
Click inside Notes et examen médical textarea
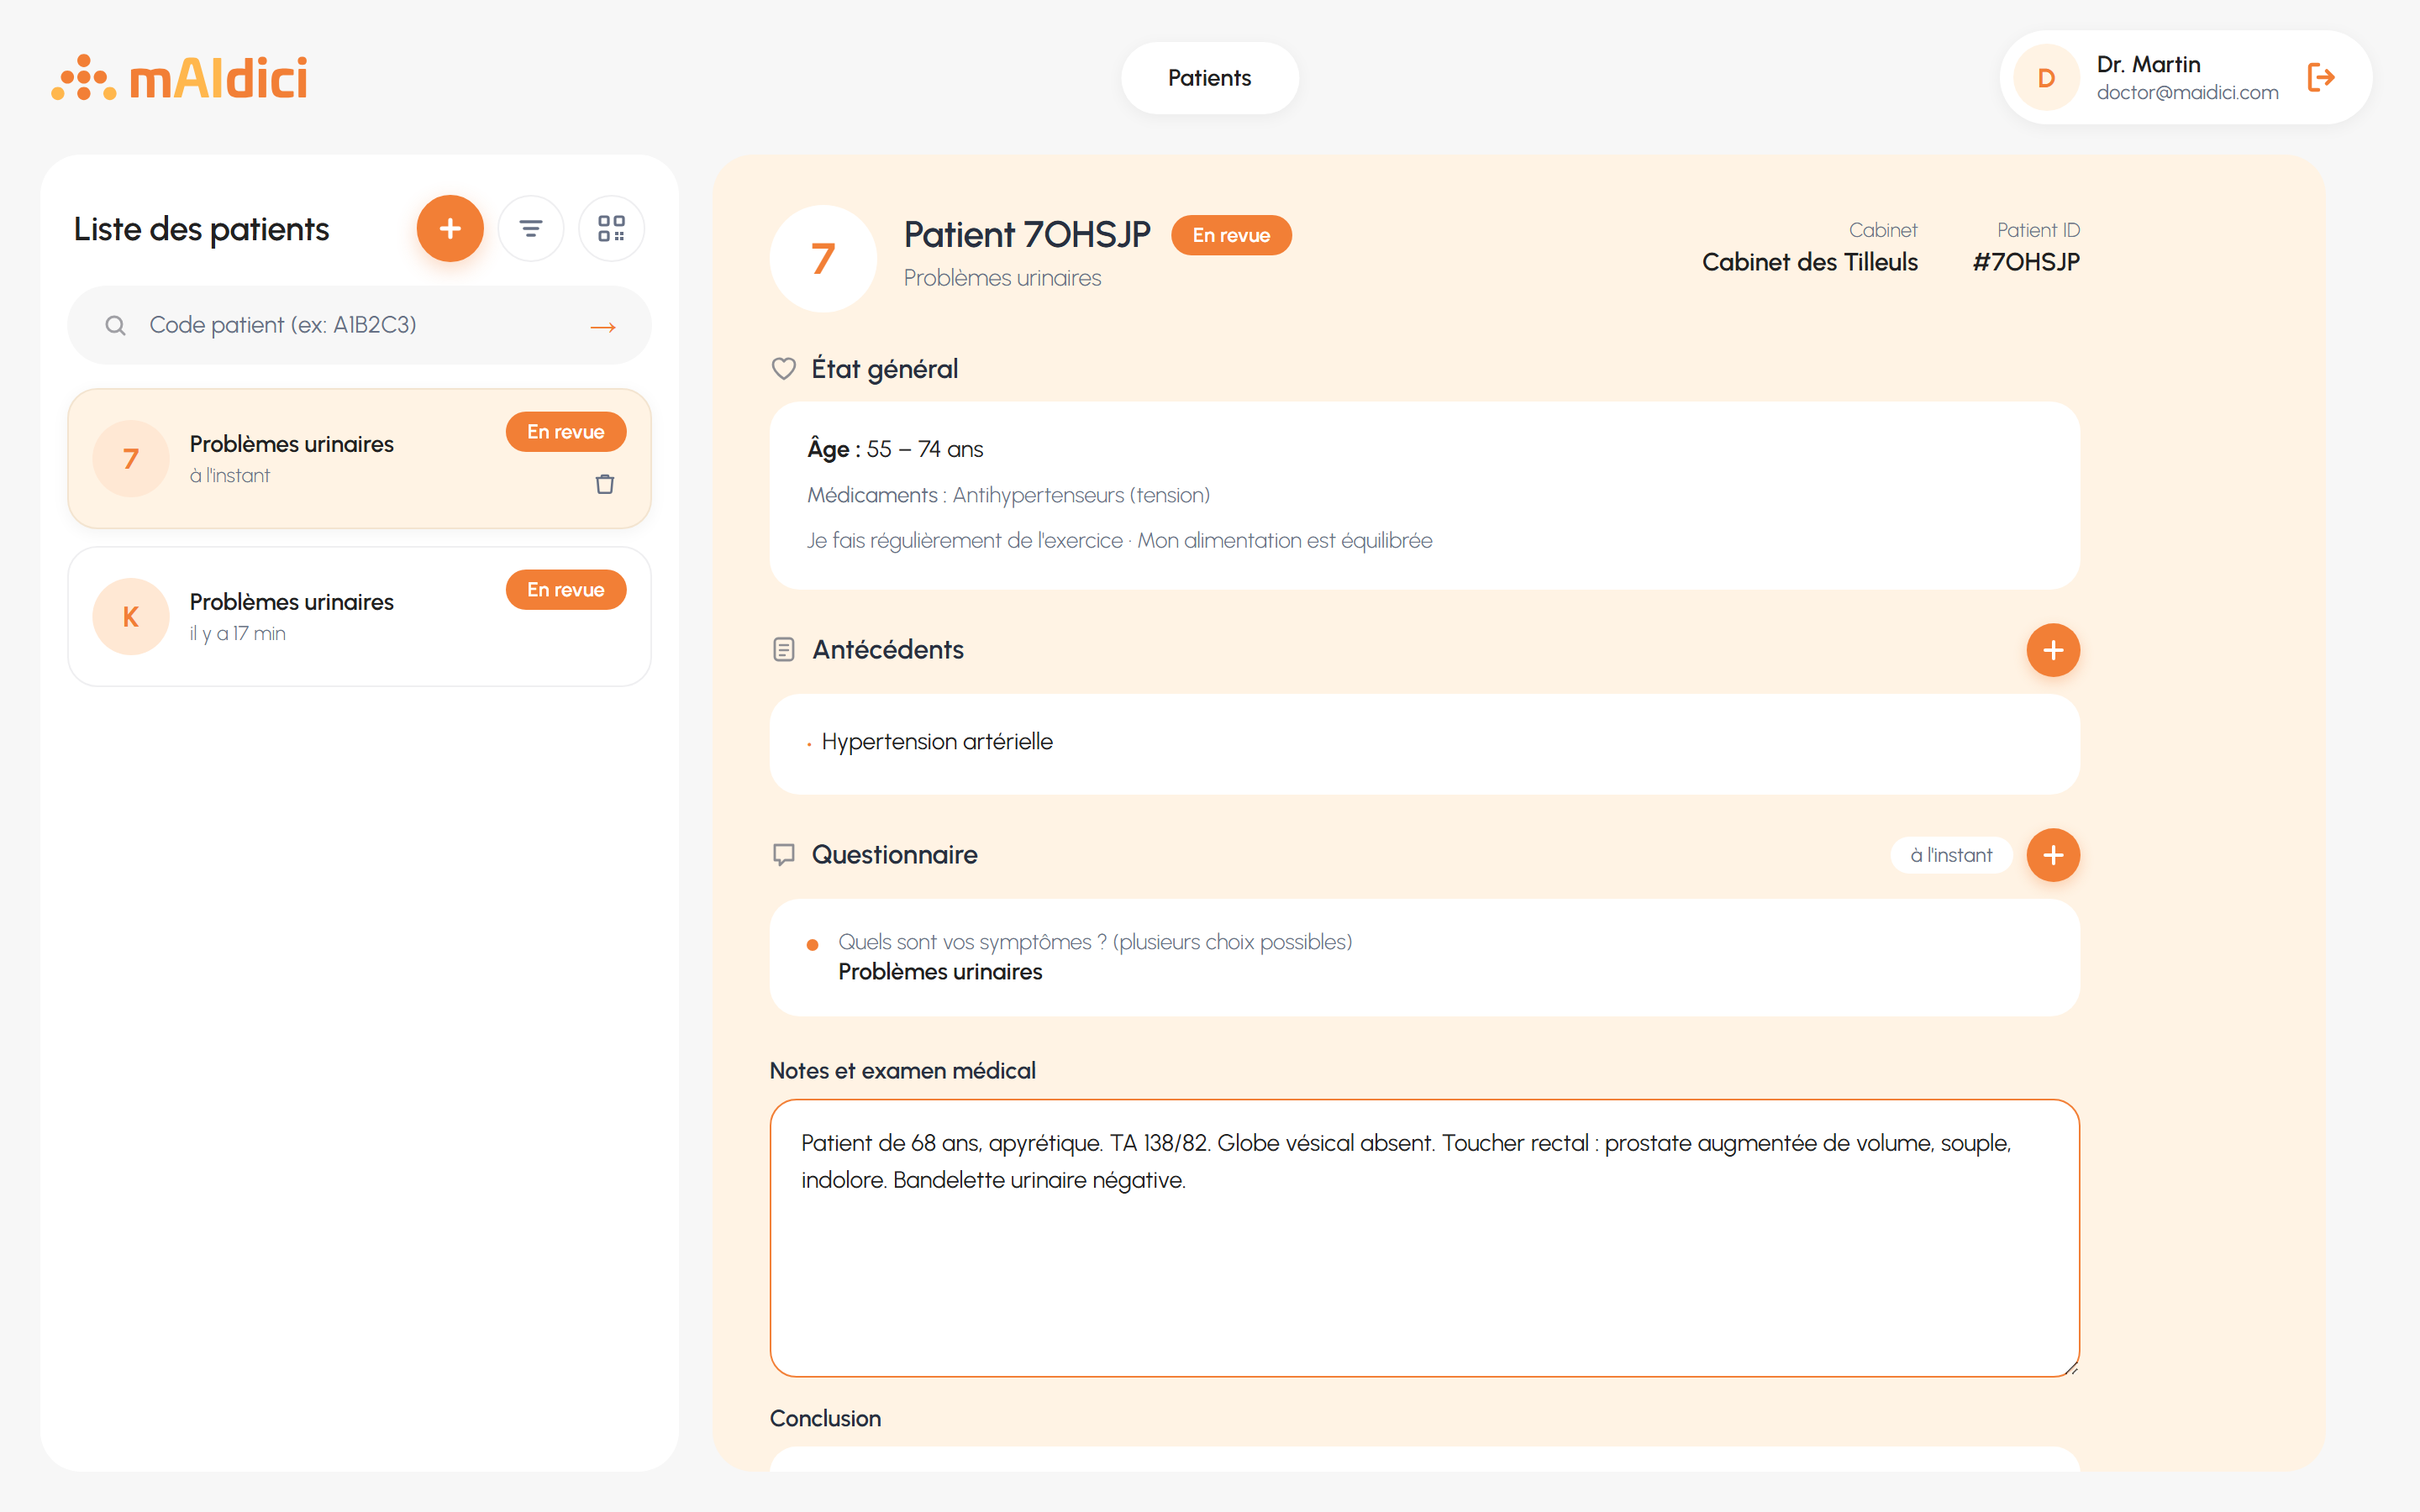click(x=1424, y=1238)
